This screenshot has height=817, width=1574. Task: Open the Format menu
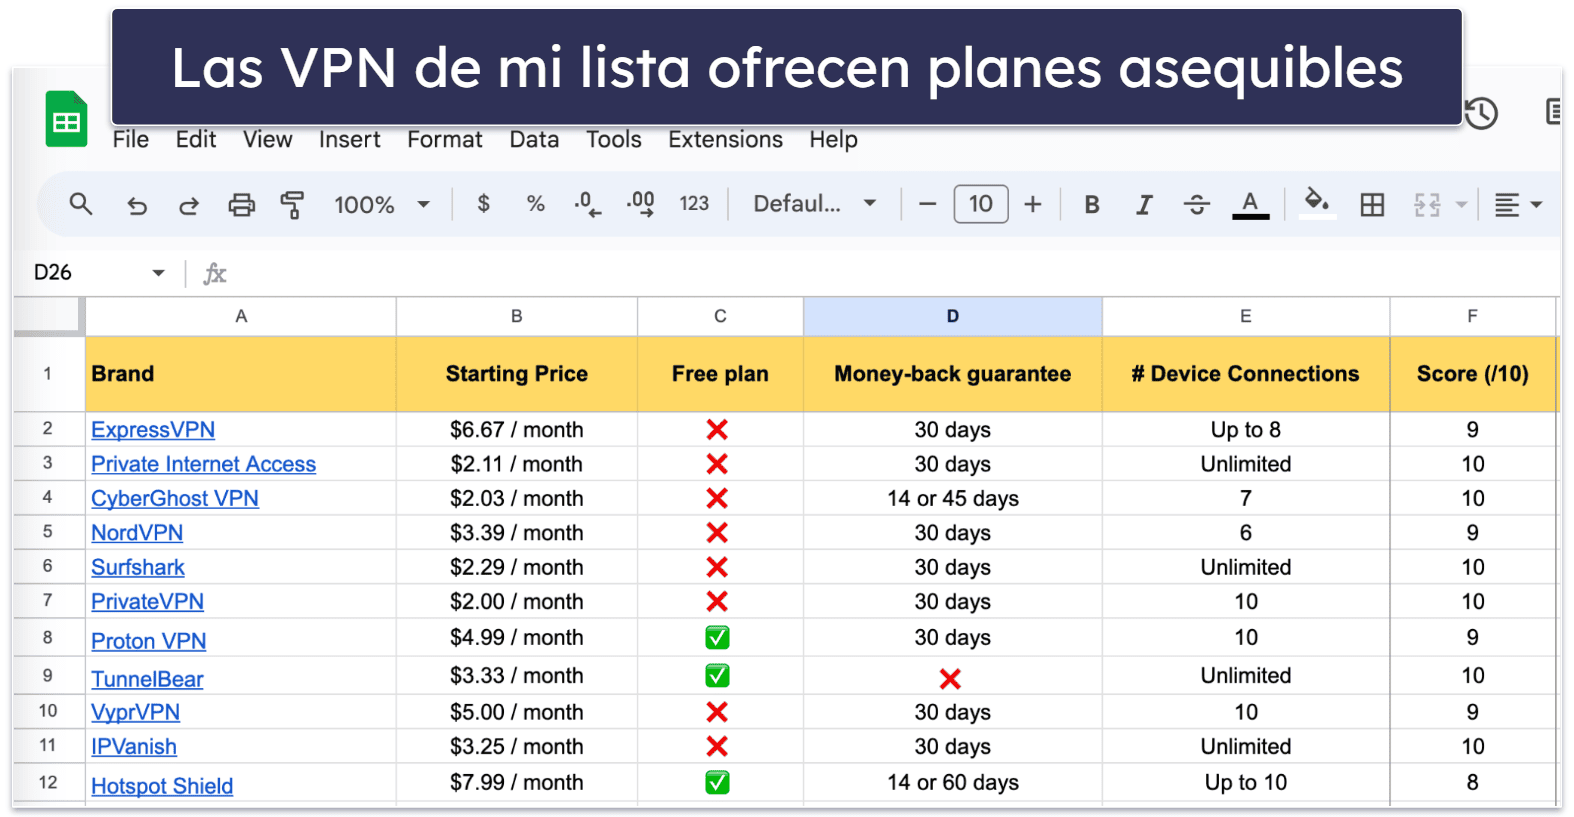(x=445, y=140)
